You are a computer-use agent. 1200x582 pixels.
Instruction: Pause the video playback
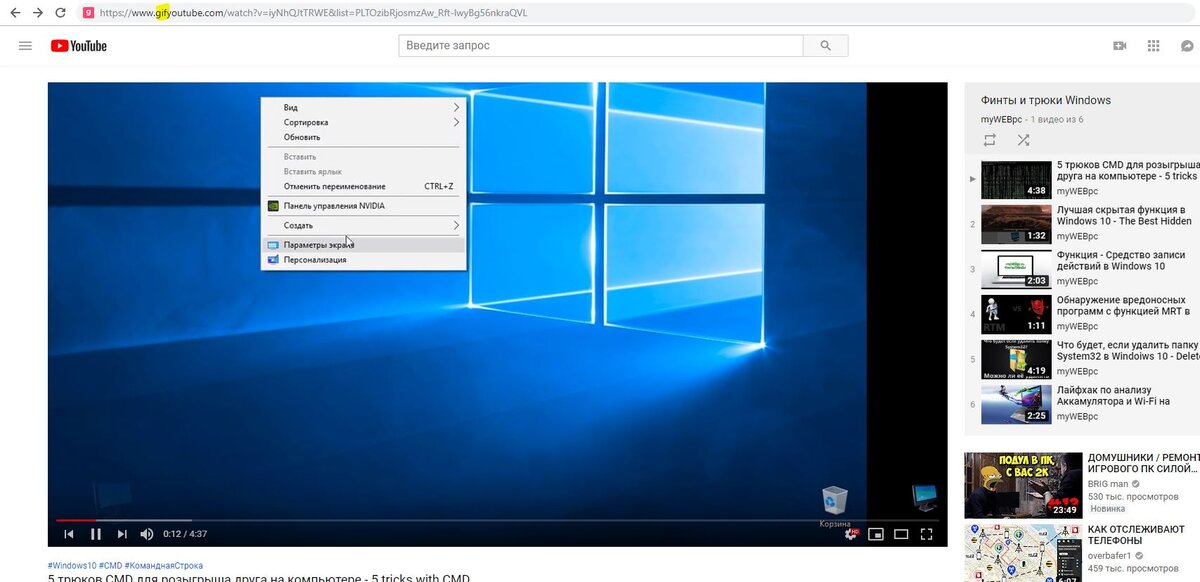96,534
